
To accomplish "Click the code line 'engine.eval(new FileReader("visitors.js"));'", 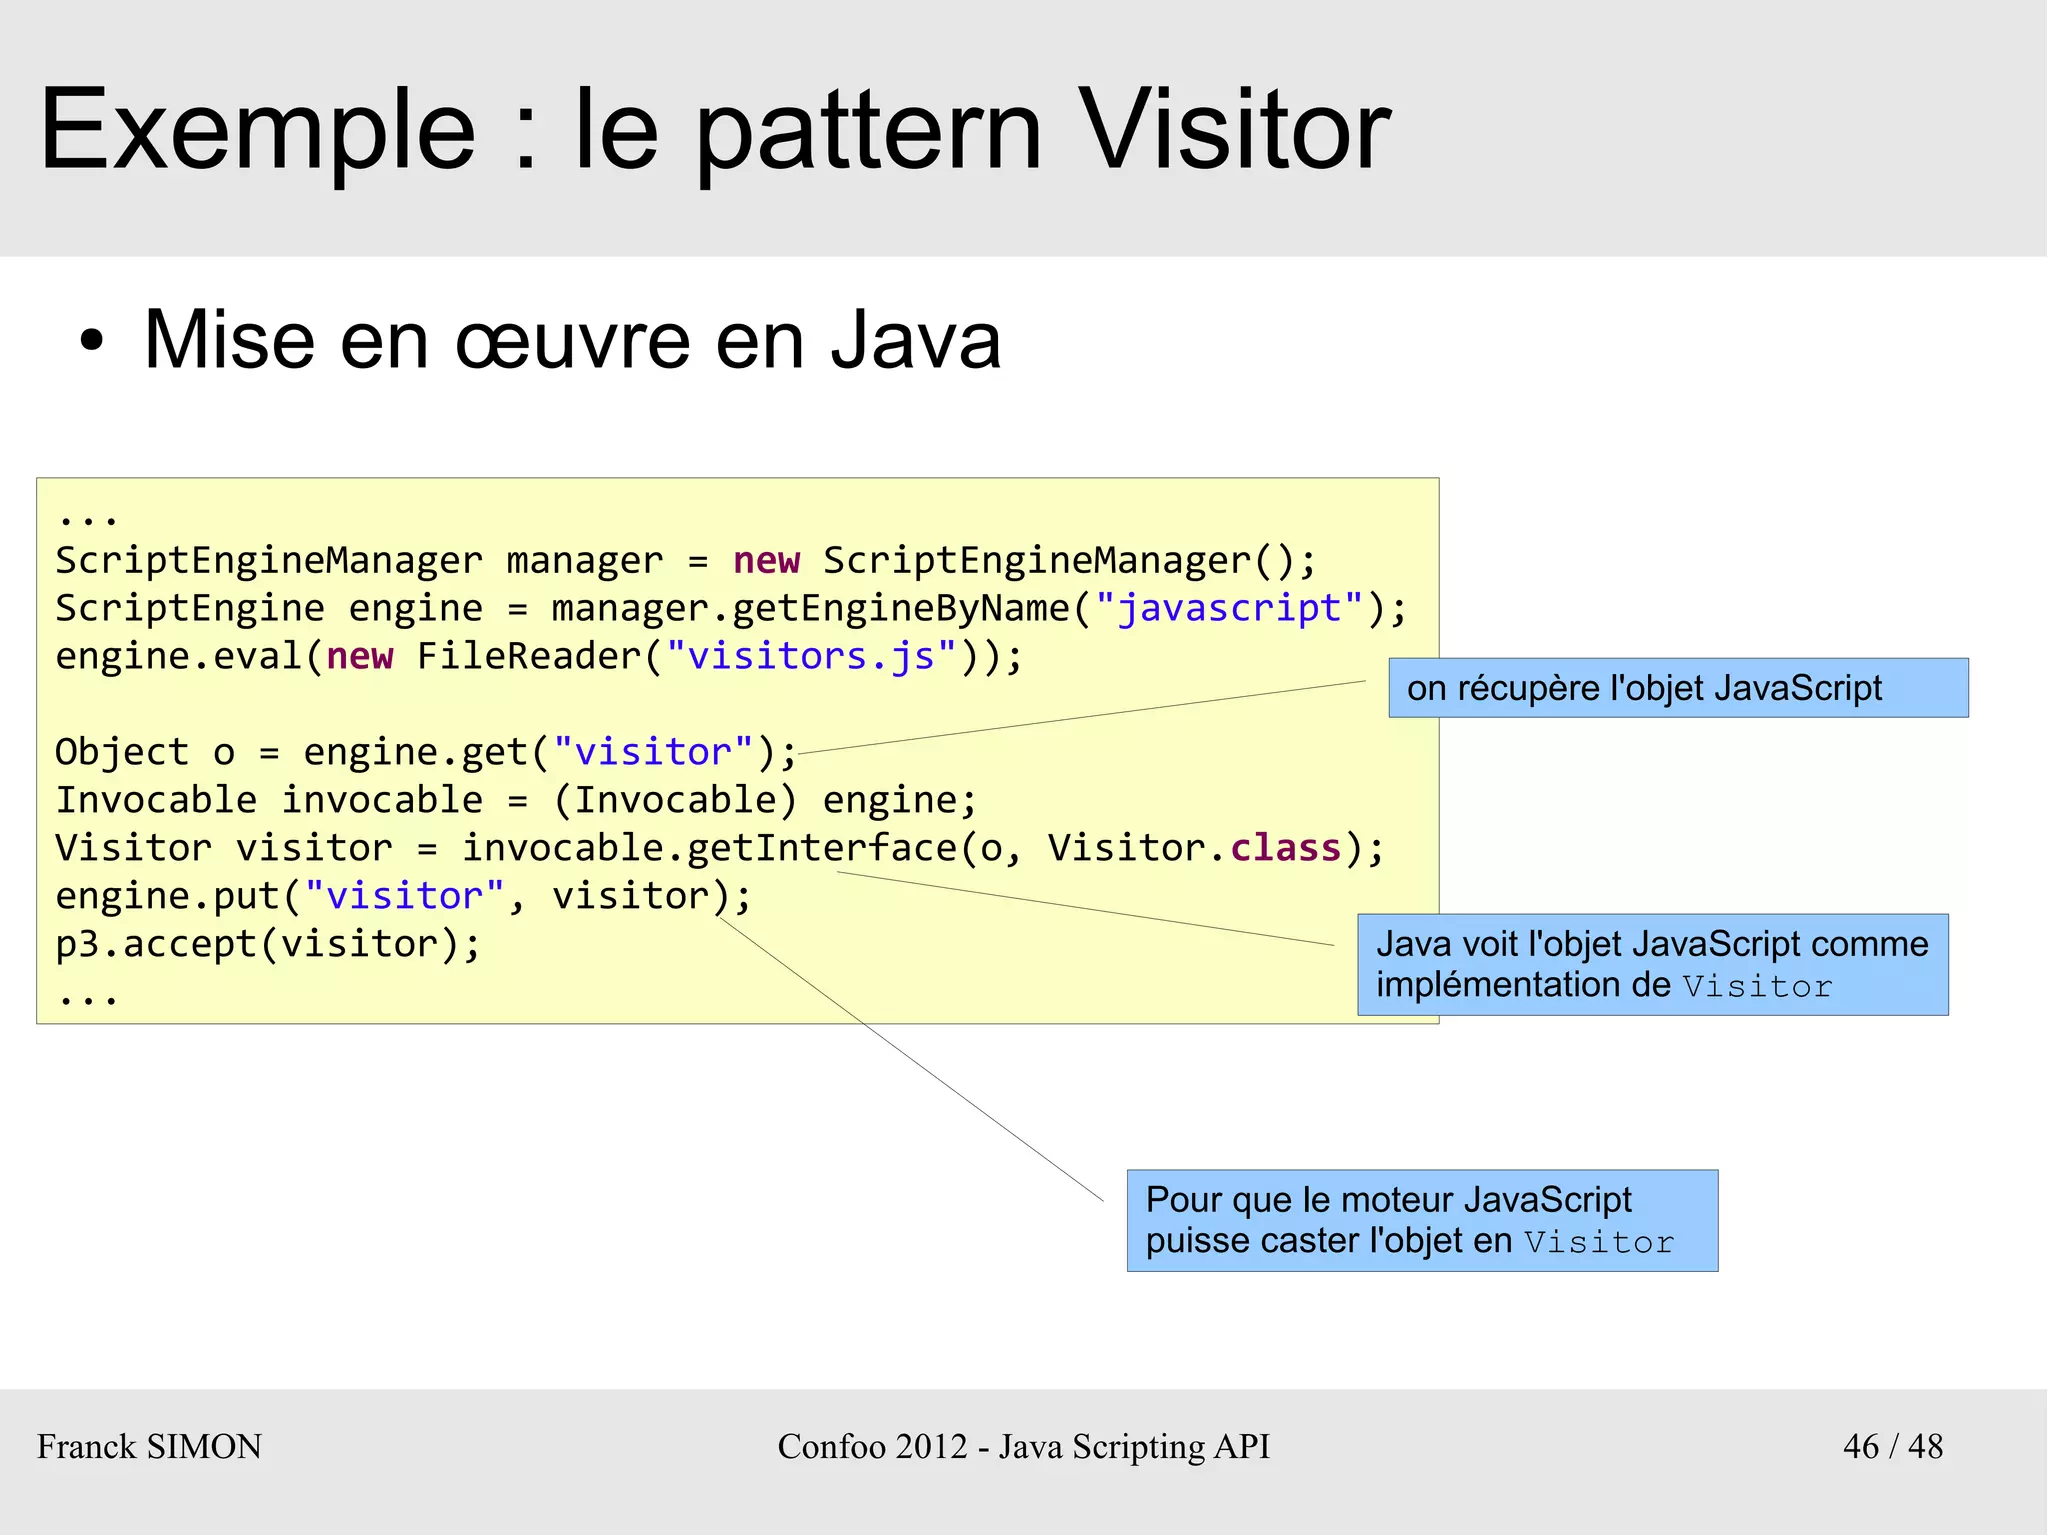I will (x=539, y=657).
